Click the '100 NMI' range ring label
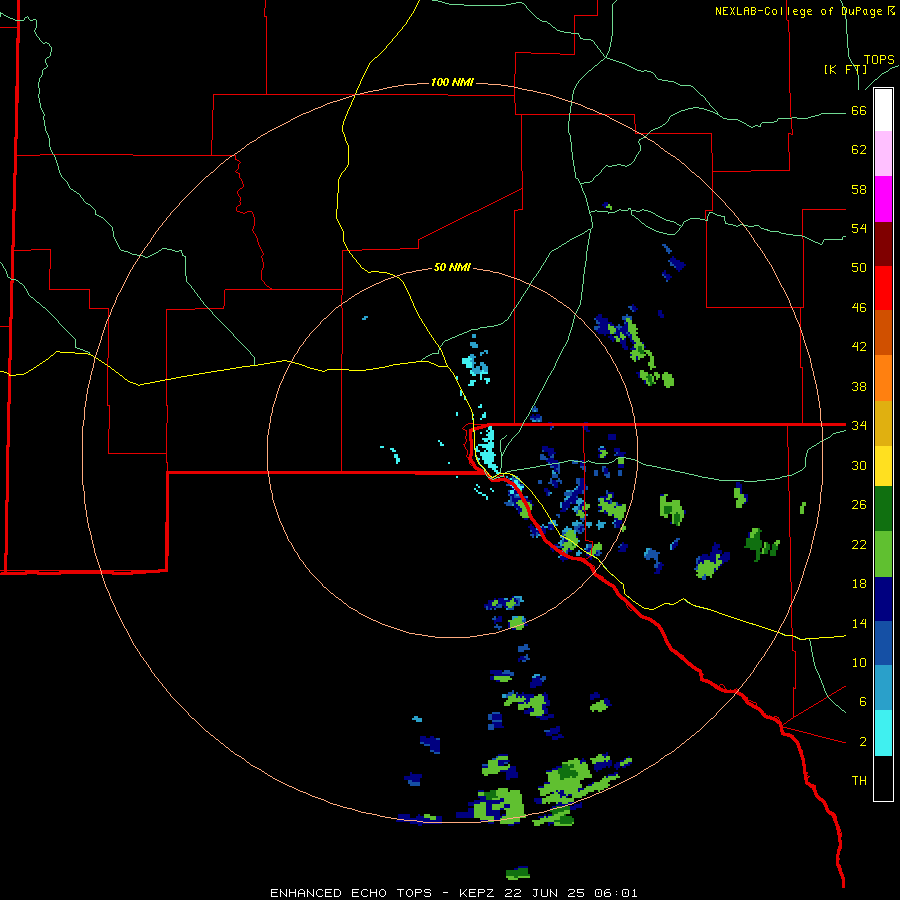This screenshot has height=900, width=900. (x=452, y=82)
